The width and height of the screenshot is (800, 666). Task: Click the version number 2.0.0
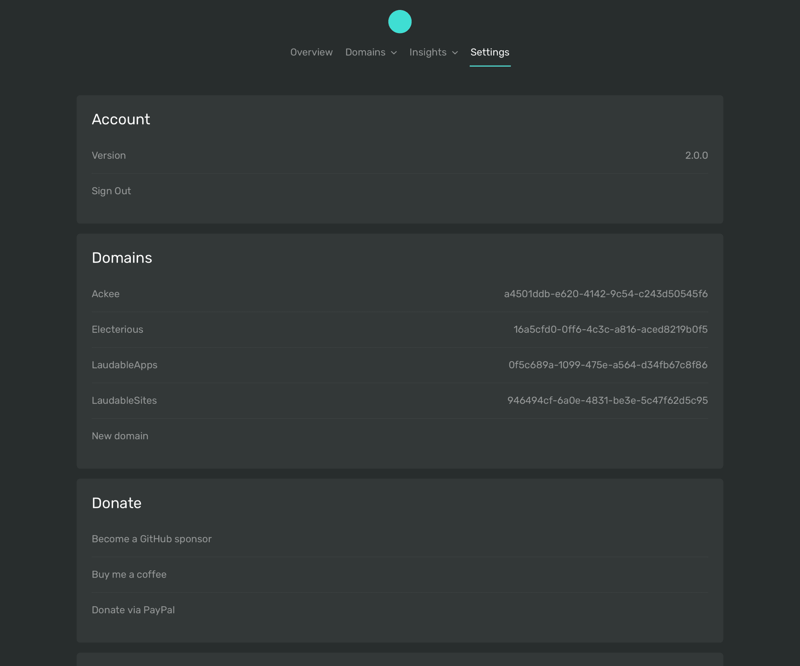click(x=696, y=156)
